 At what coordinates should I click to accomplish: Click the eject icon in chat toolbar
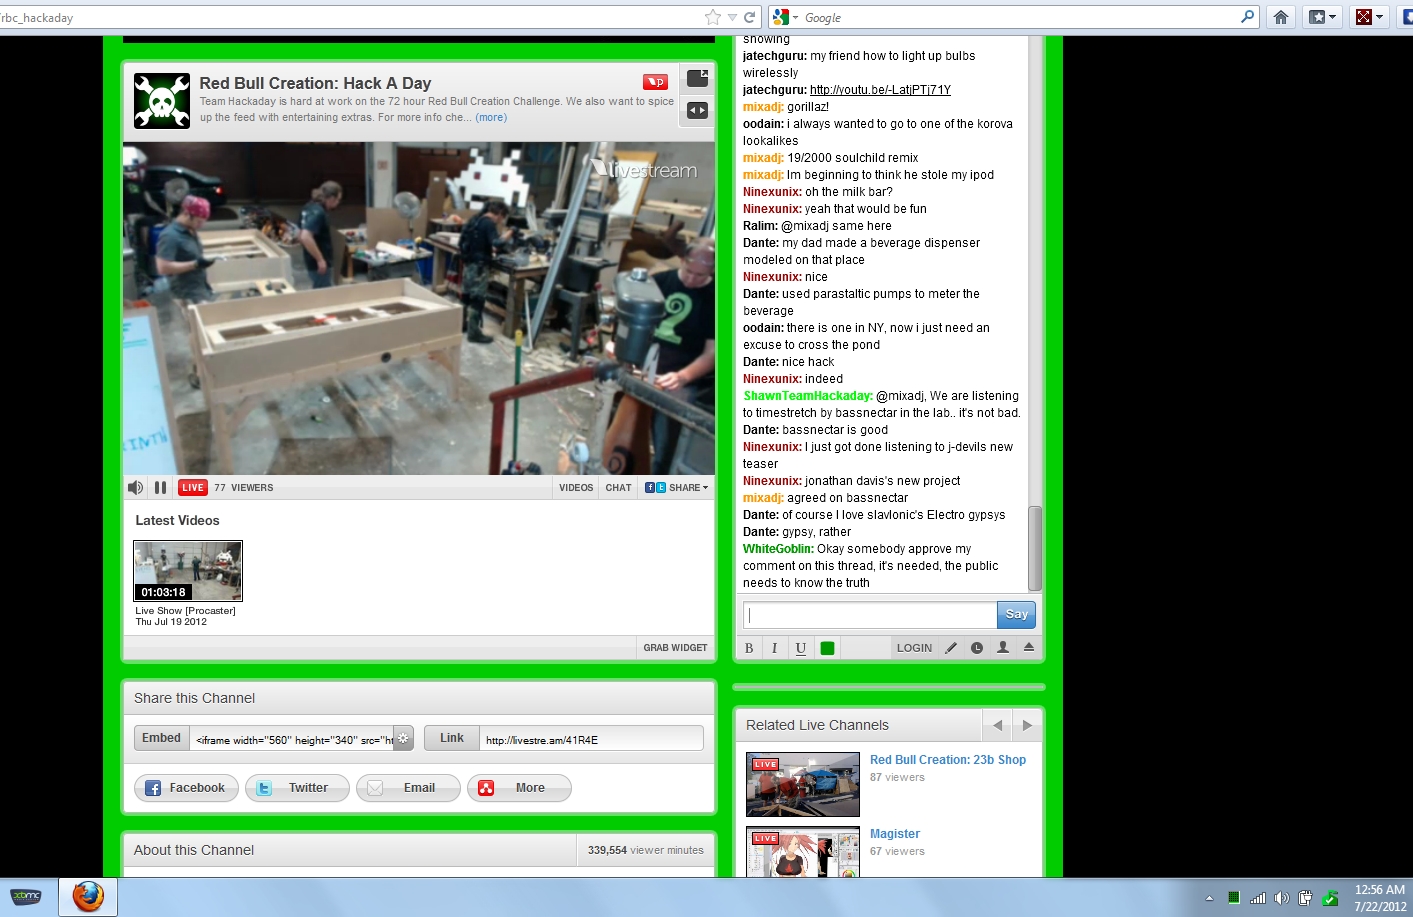pyautogui.click(x=1029, y=648)
